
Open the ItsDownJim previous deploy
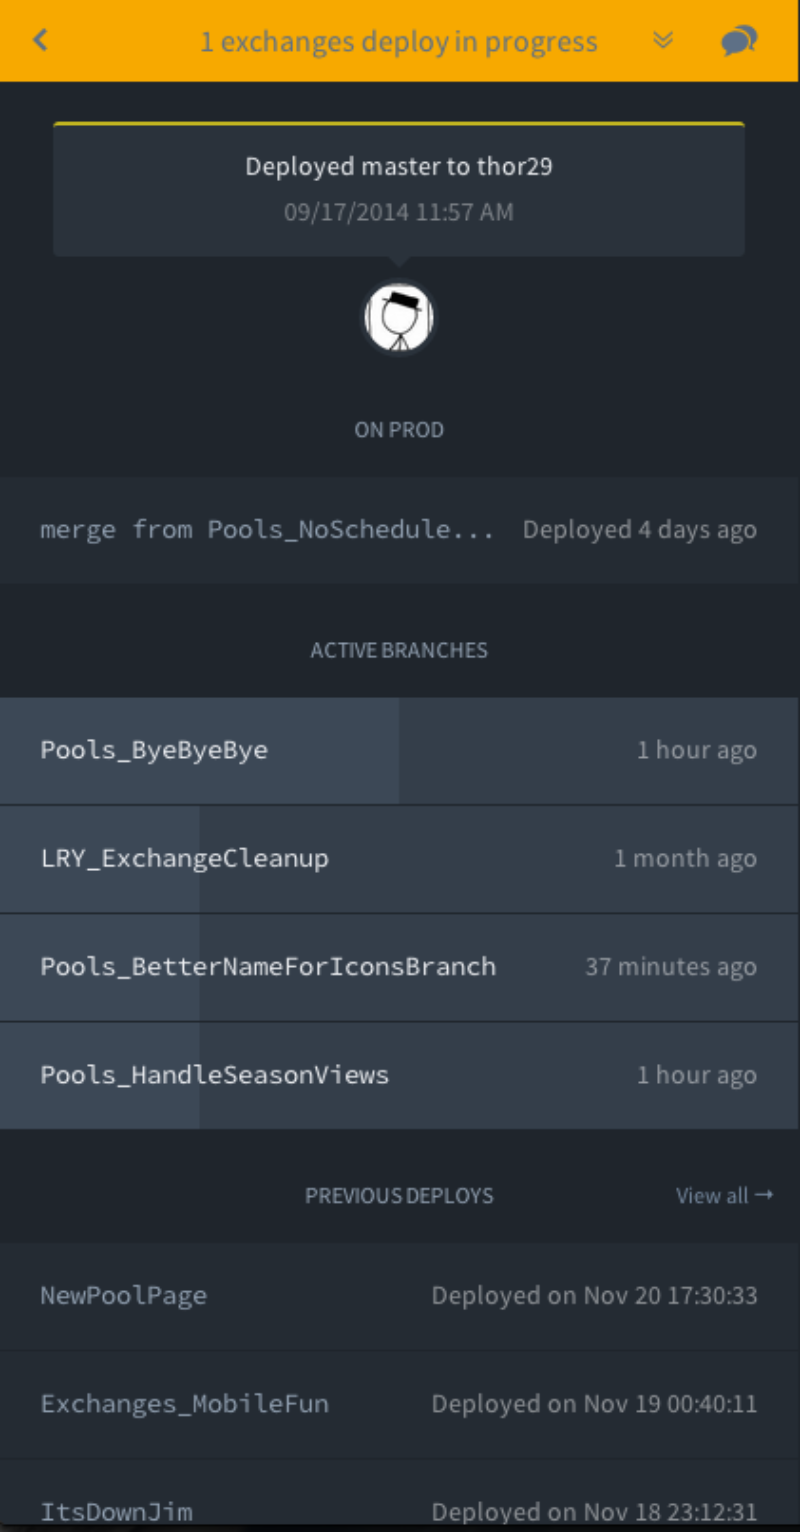coord(400,1496)
